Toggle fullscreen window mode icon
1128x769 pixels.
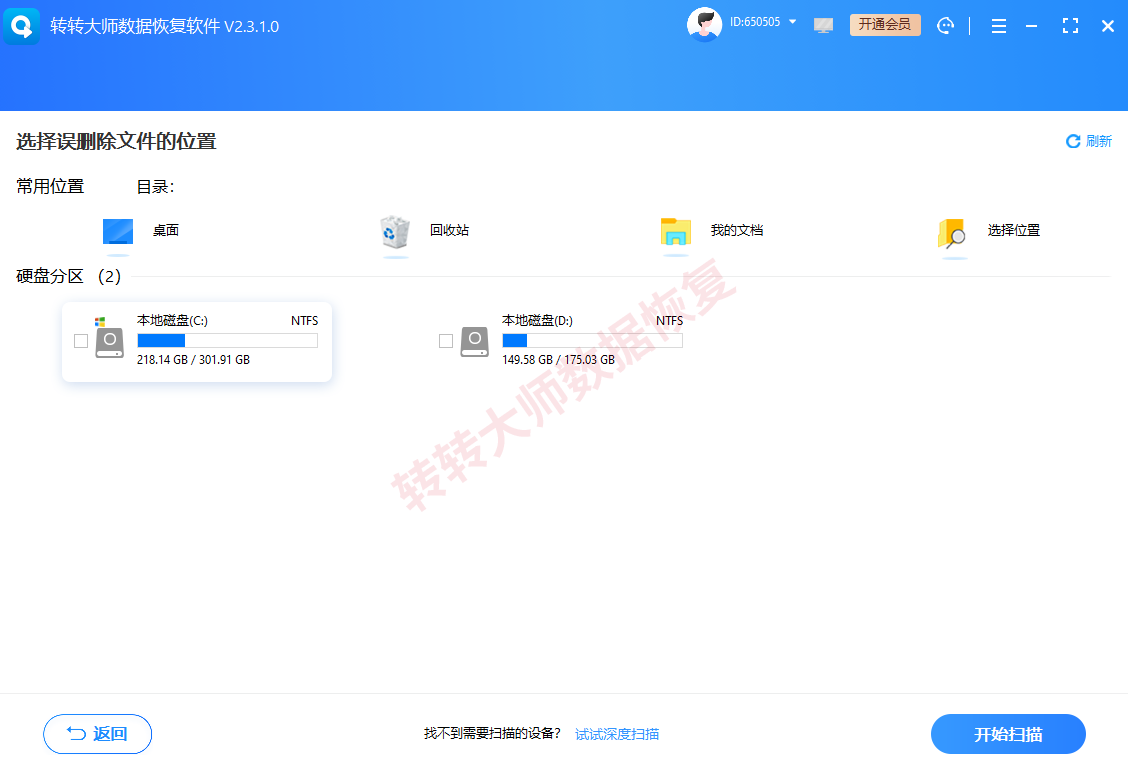tap(1070, 26)
